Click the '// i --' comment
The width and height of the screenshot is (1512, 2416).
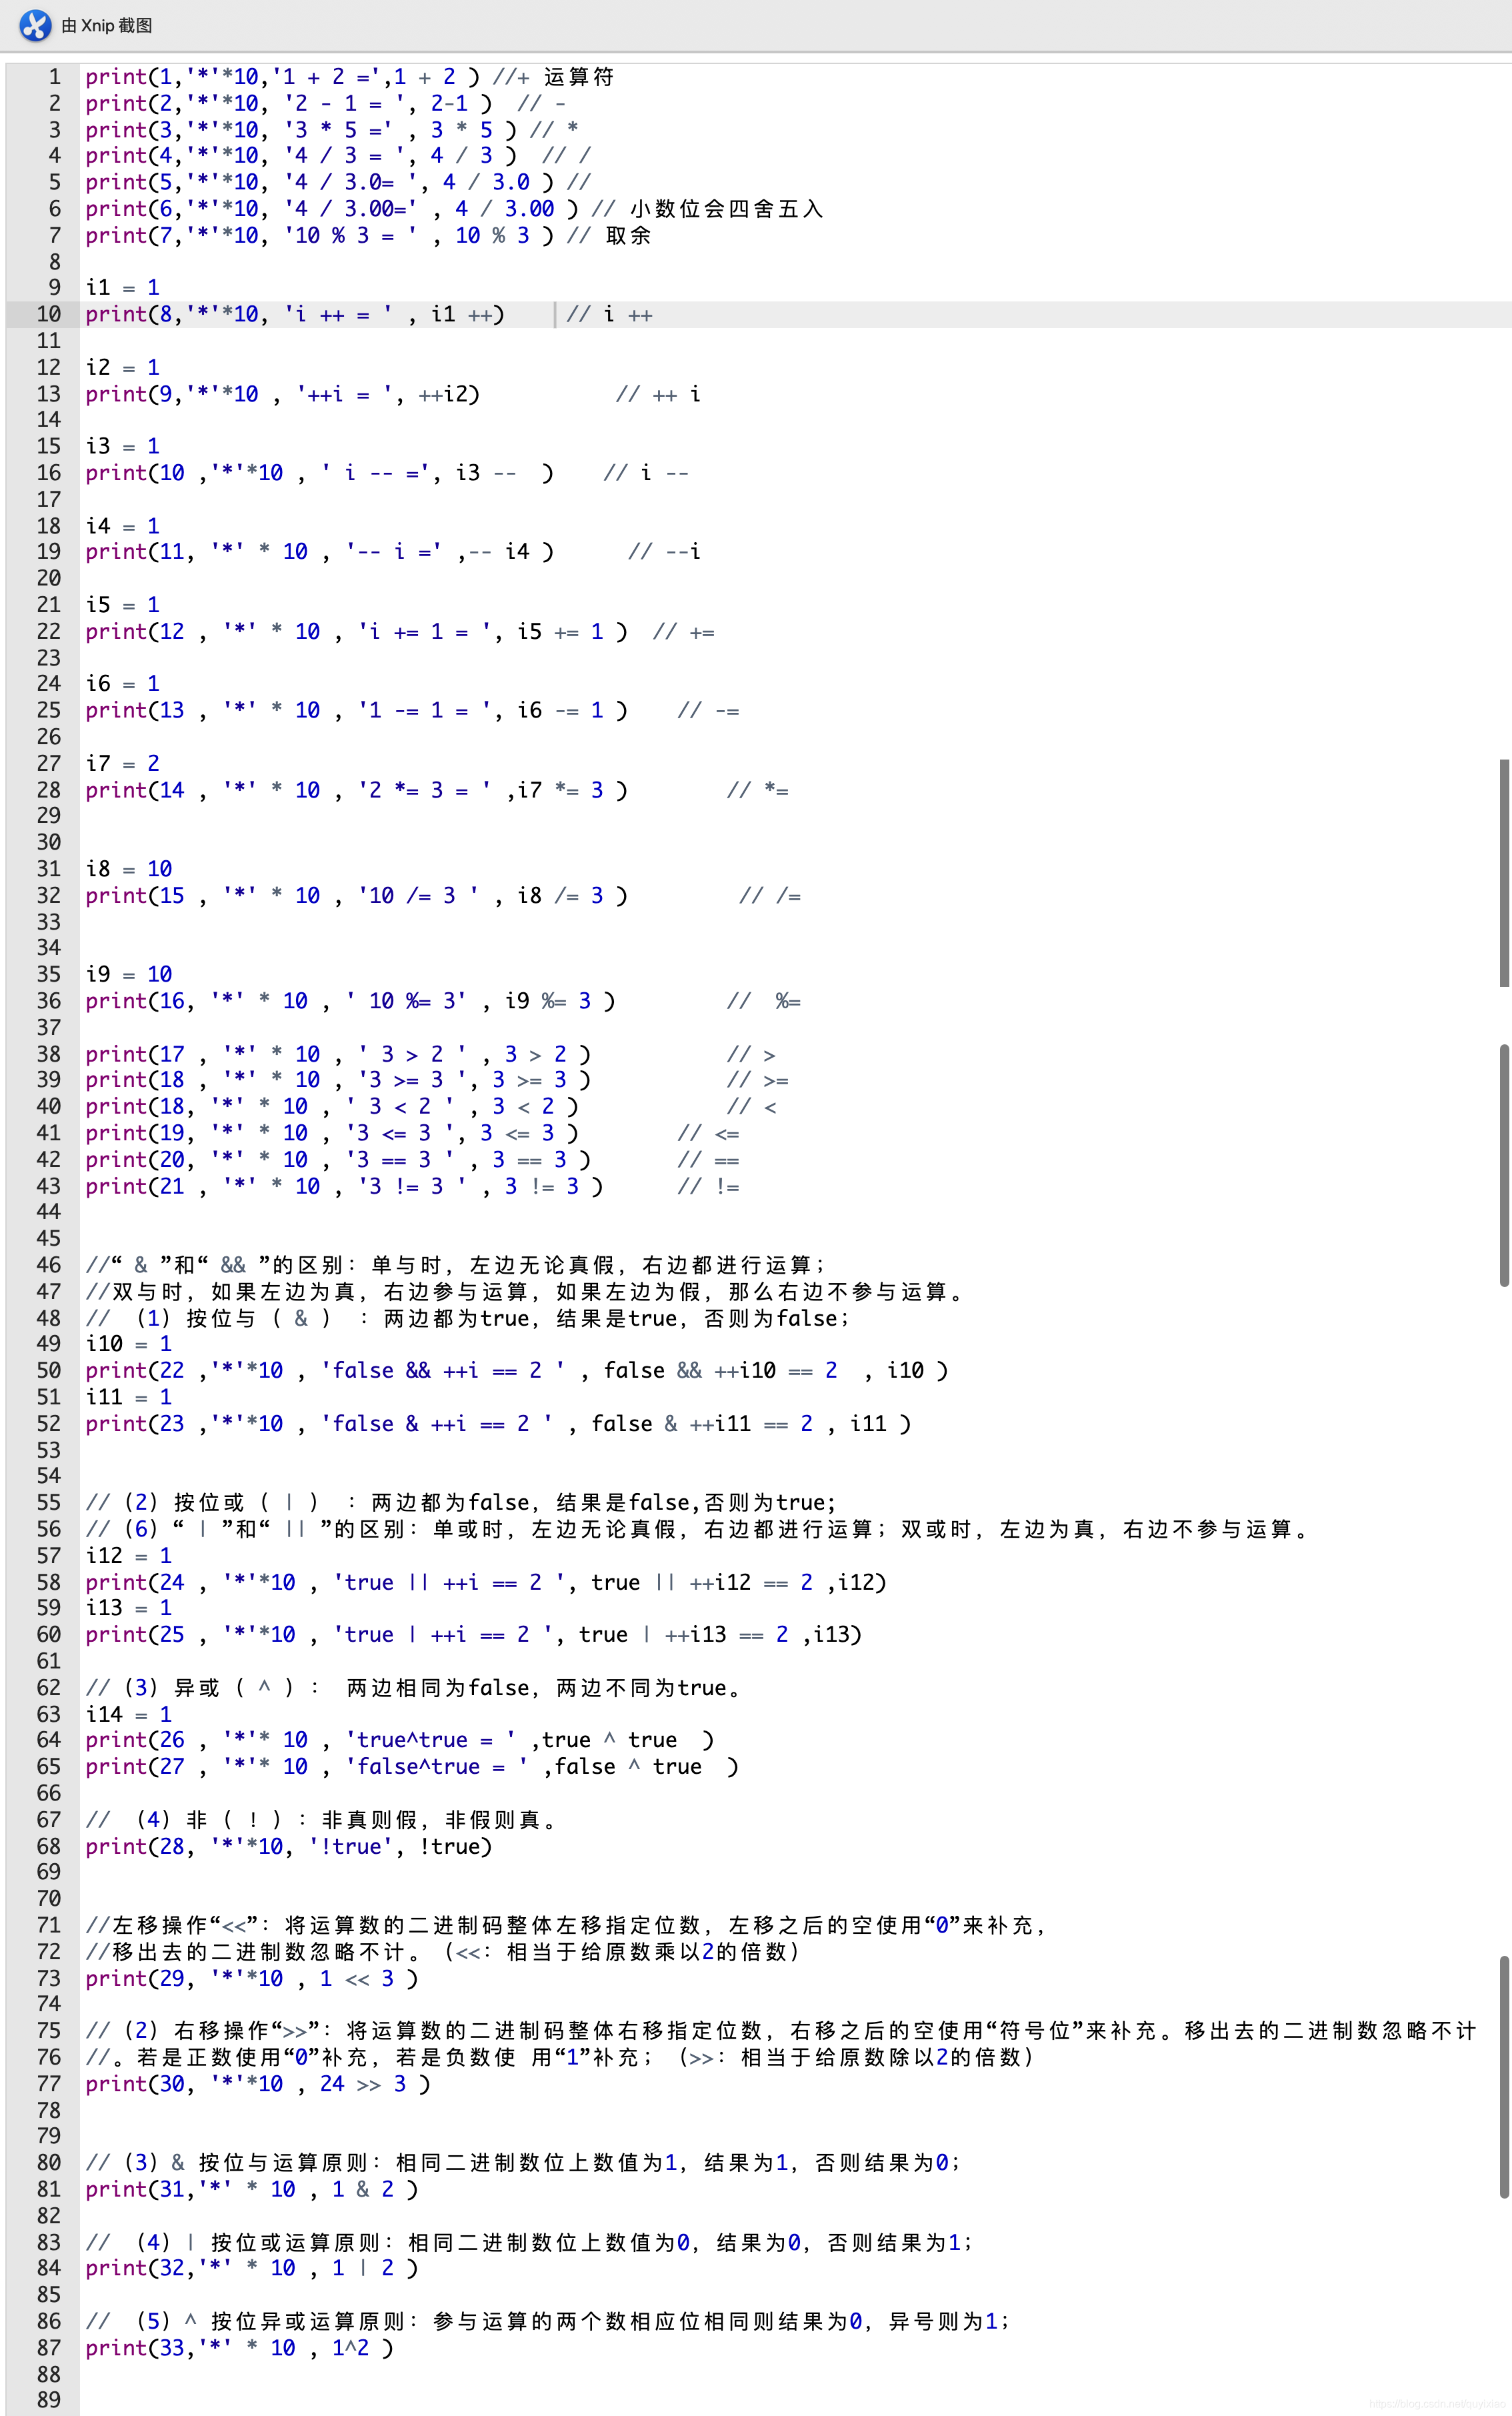[646, 473]
